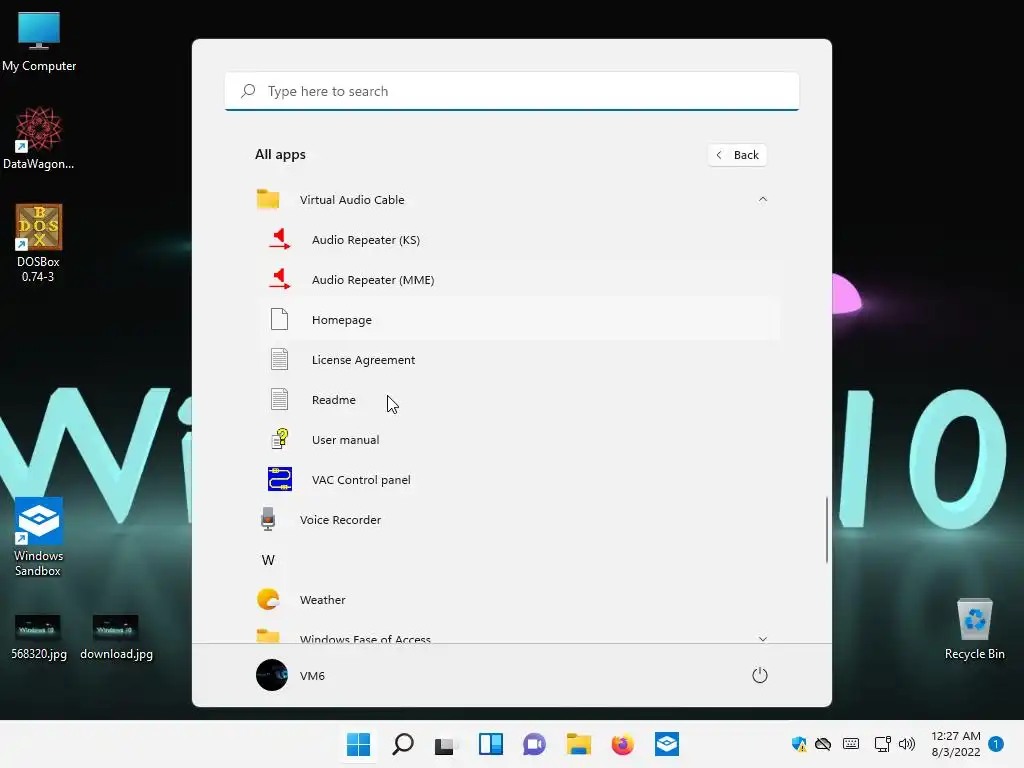Image resolution: width=1024 pixels, height=768 pixels.
Task: Open Task View on the taskbar
Action: [x=446, y=744]
